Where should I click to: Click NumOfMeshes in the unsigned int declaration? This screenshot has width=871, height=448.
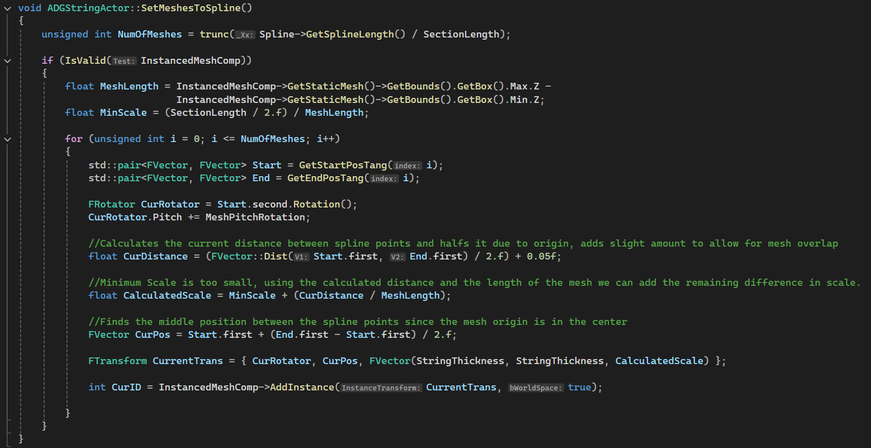pos(149,34)
